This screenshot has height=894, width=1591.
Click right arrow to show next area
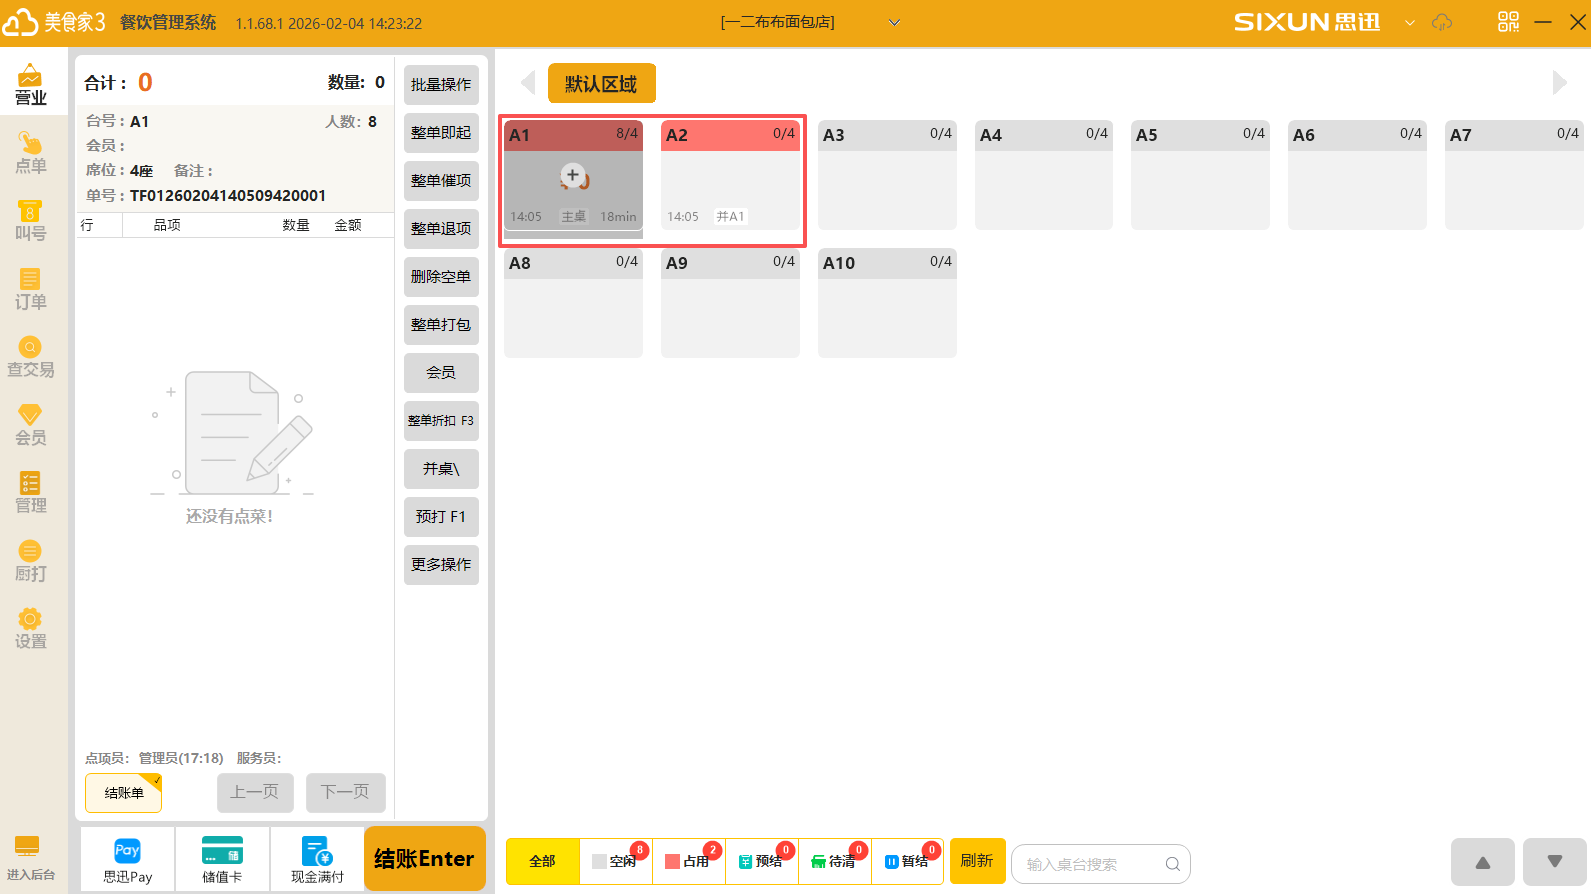tap(1559, 83)
